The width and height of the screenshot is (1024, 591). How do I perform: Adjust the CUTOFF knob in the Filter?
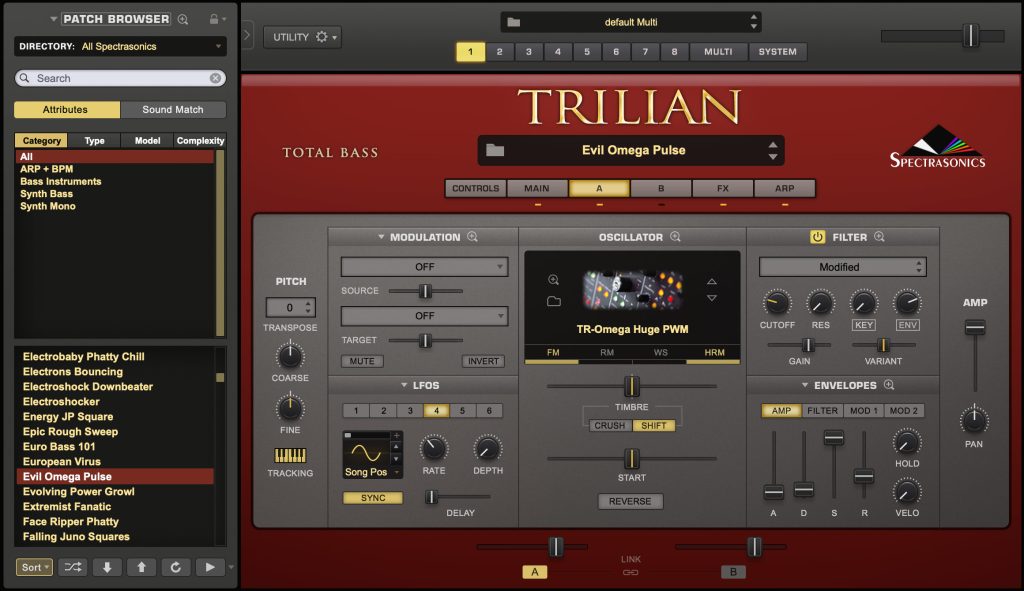[776, 302]
